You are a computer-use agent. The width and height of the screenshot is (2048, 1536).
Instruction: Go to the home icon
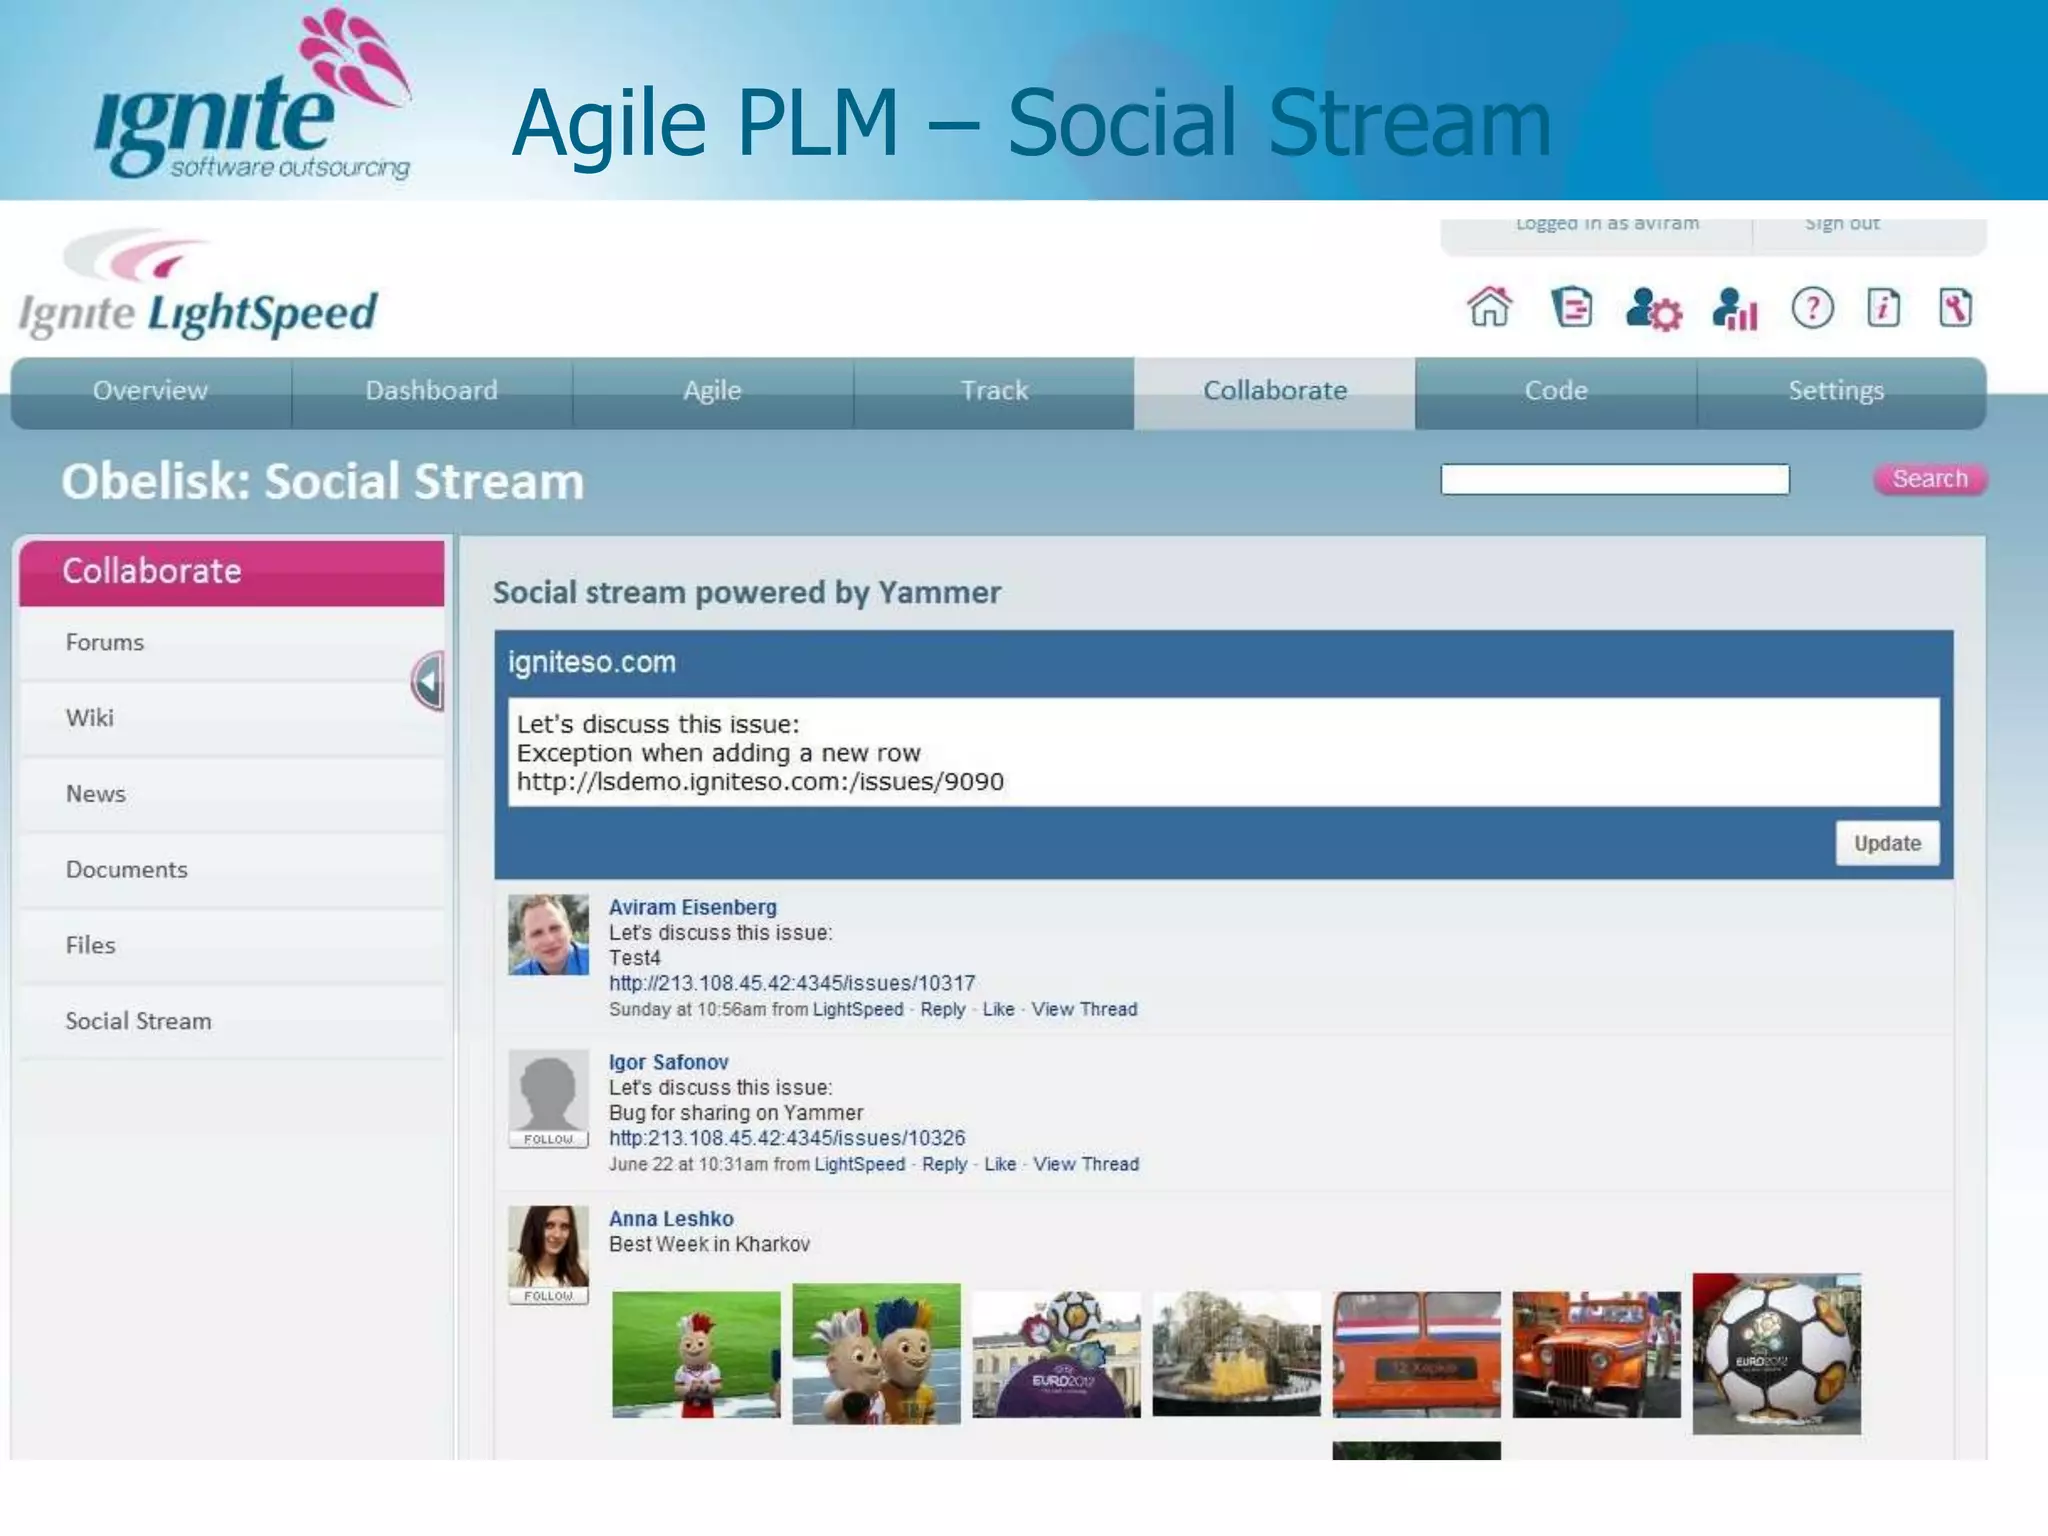1489,307
